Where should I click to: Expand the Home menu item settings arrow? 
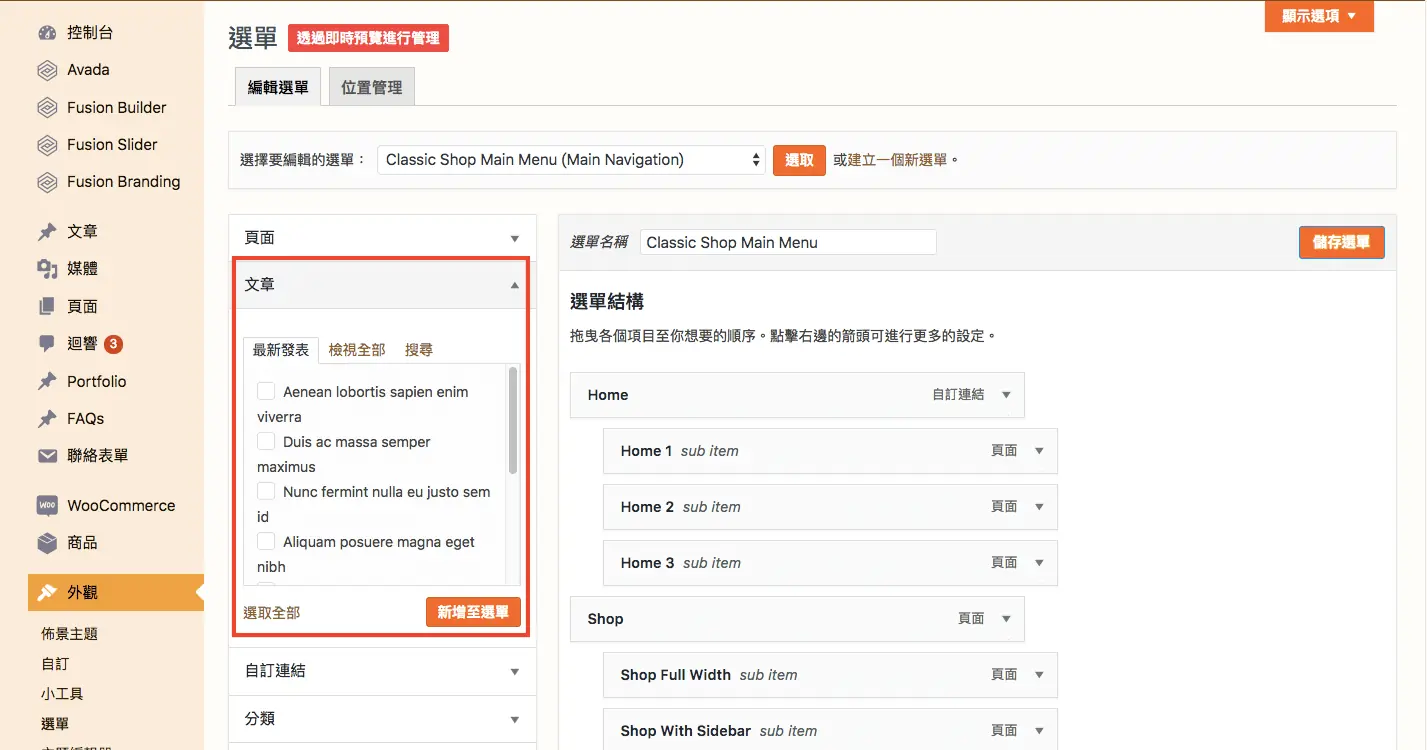coord(1007,395)
